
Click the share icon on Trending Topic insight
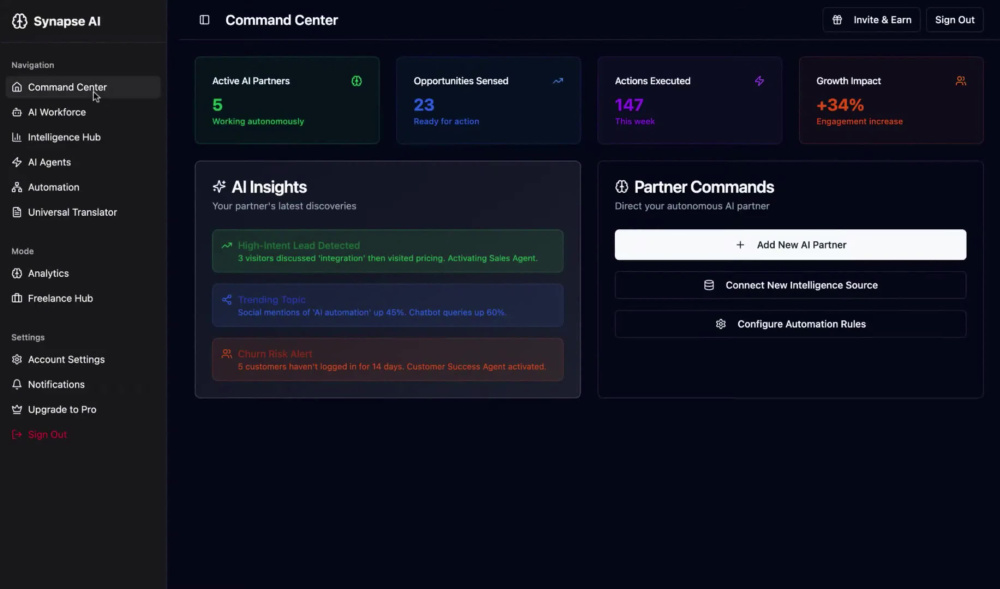226,300
